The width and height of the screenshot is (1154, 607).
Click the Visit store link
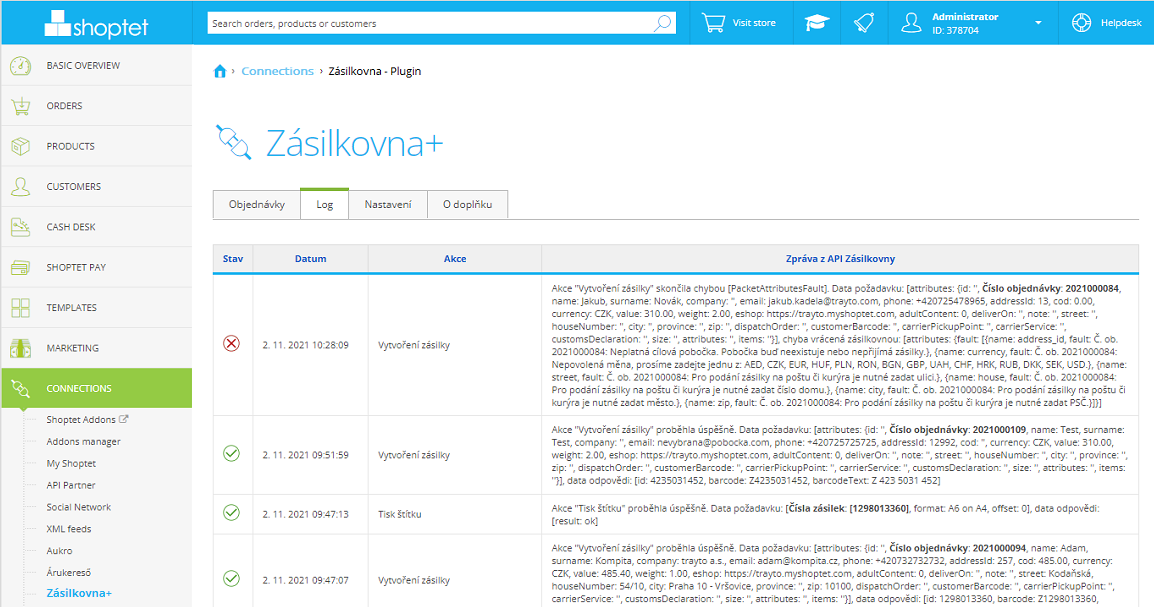pyautogui.click(x=754, y=23)
